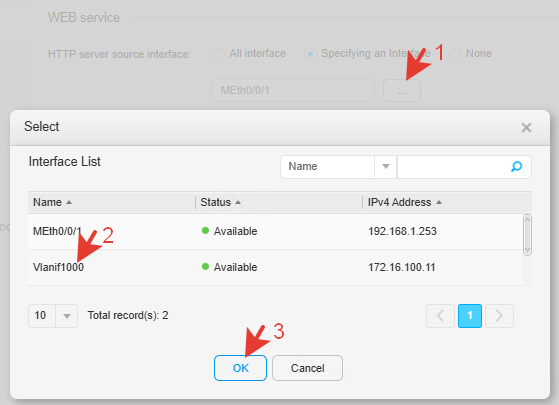Go to next page arrow
Image resolution: width=559 pixels, height=405 pixels.
pyautogui.click(x=499, y=316)
